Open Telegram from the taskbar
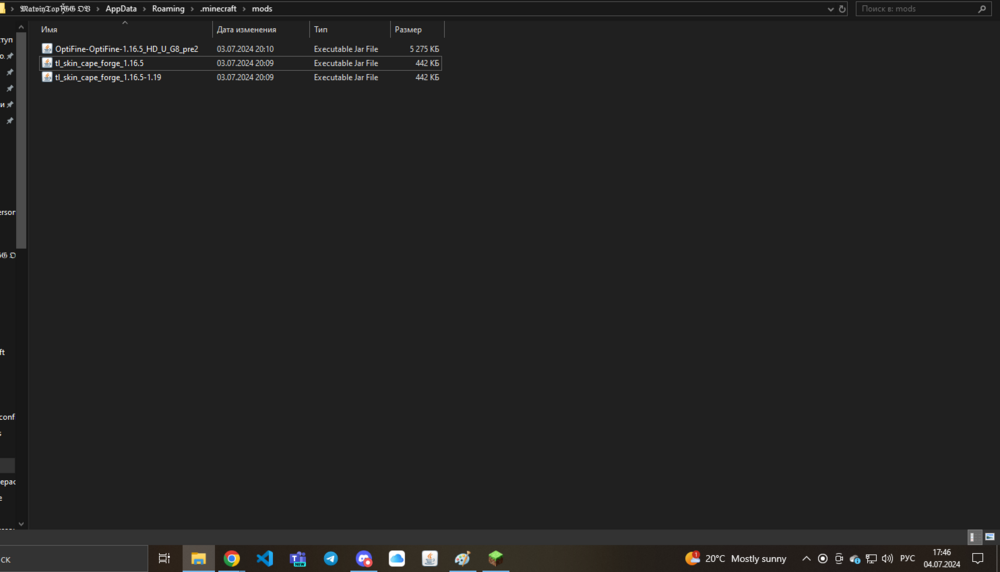Screen dimensions: 1000x572 click(330, 559)
